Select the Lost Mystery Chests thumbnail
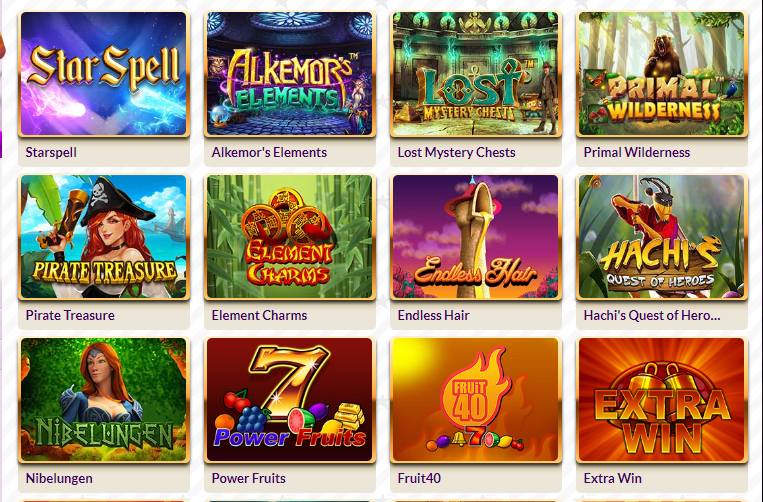The height and width of the screenshot is (502, 763). [475, 74]
